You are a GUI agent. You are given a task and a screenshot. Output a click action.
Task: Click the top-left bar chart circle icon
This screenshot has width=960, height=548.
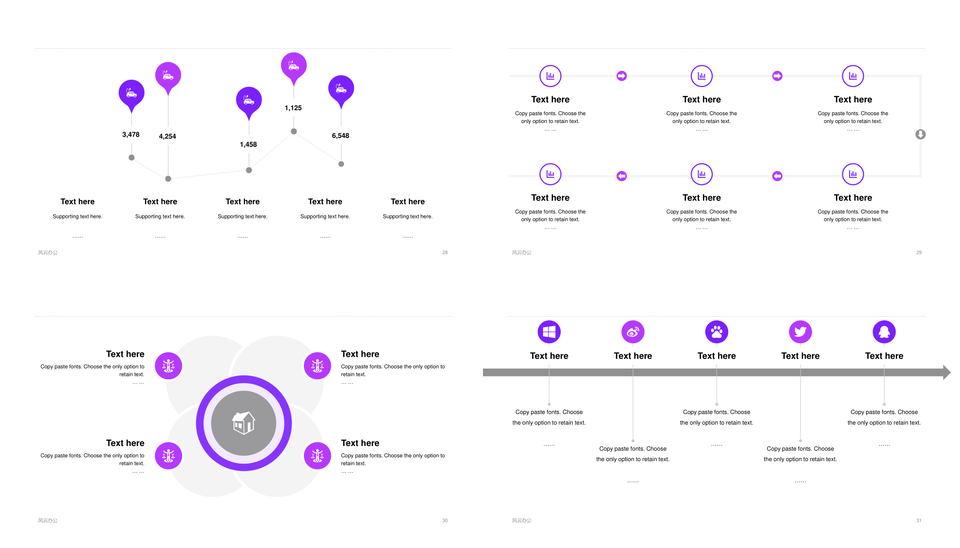[550, 75]
